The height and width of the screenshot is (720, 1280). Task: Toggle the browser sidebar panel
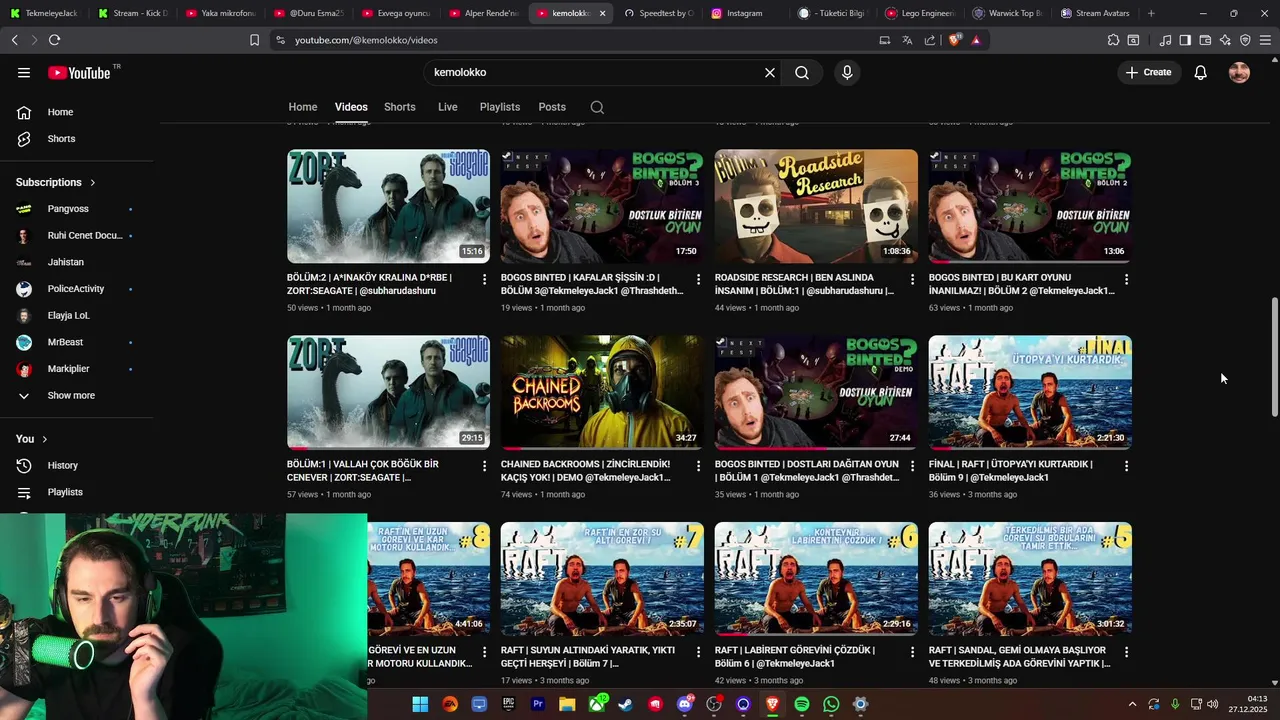1185,40
